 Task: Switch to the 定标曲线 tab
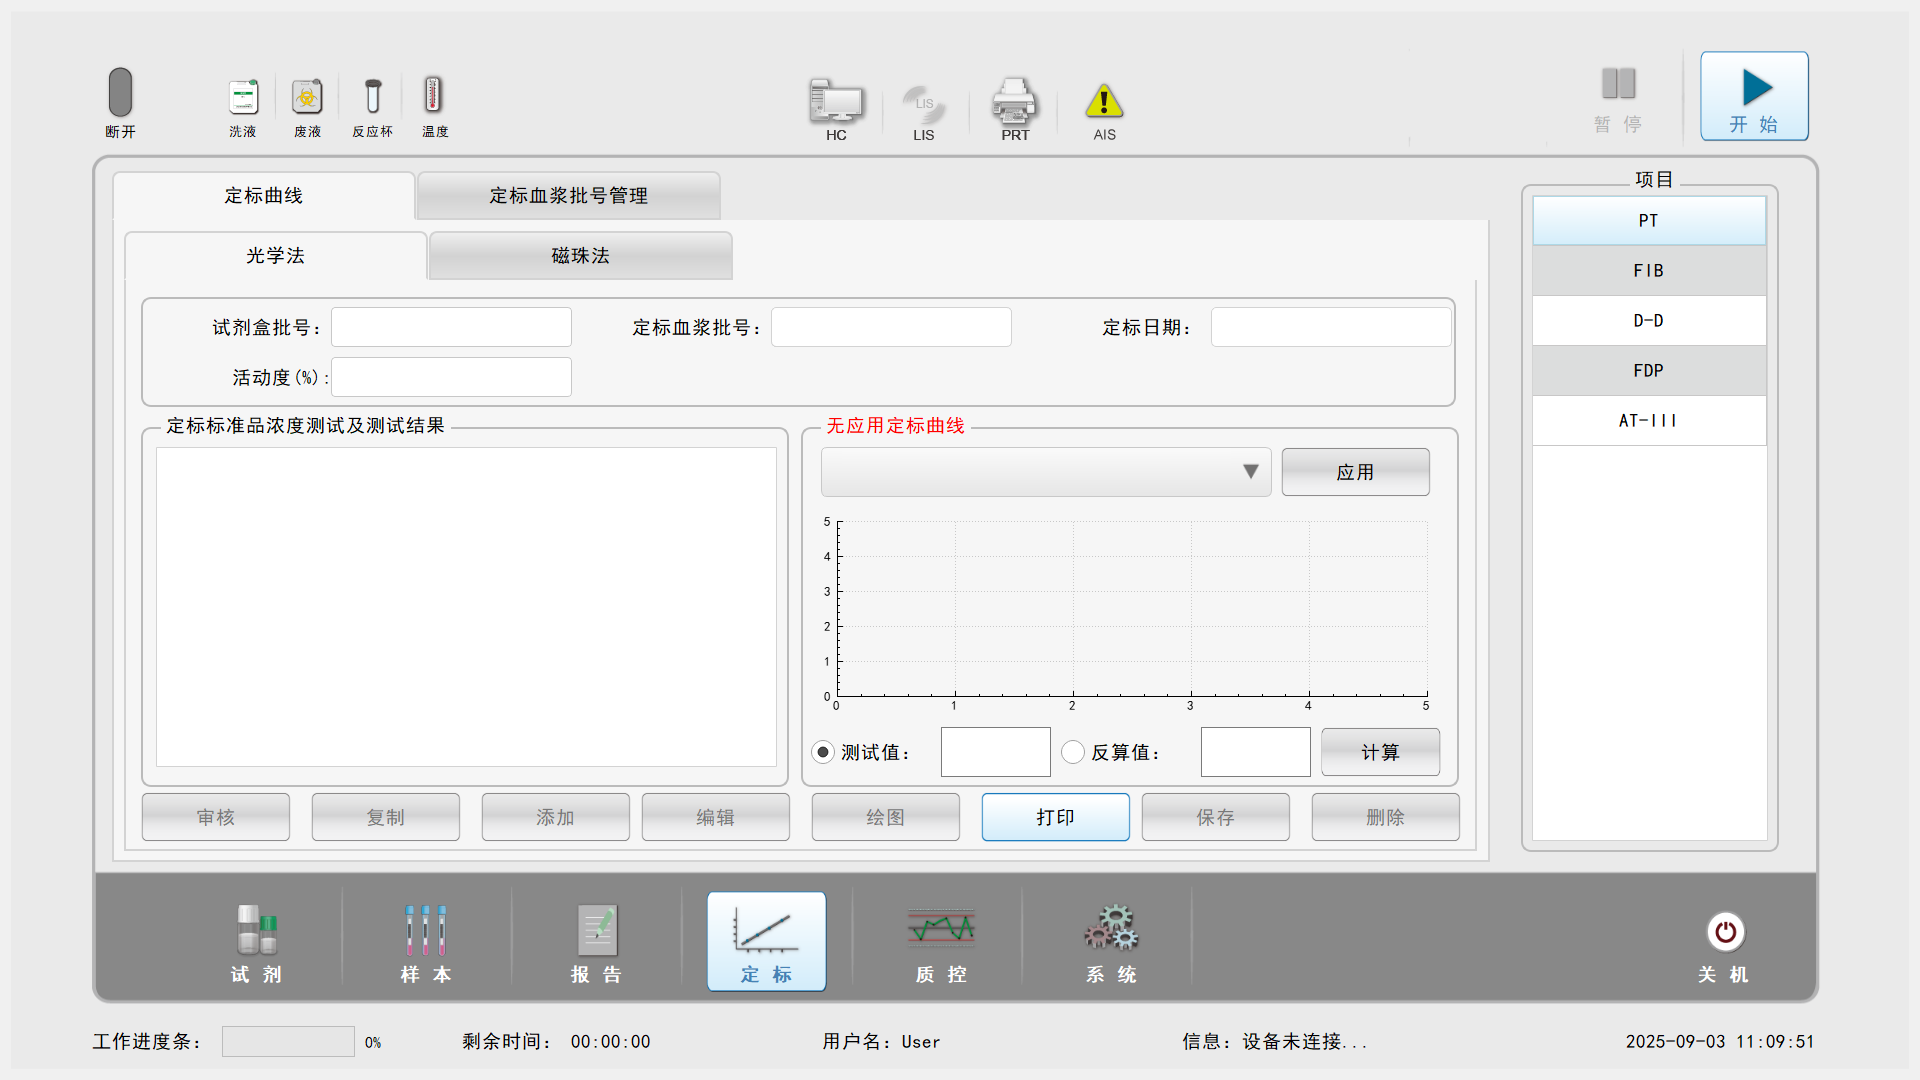[x=264, y=196]
